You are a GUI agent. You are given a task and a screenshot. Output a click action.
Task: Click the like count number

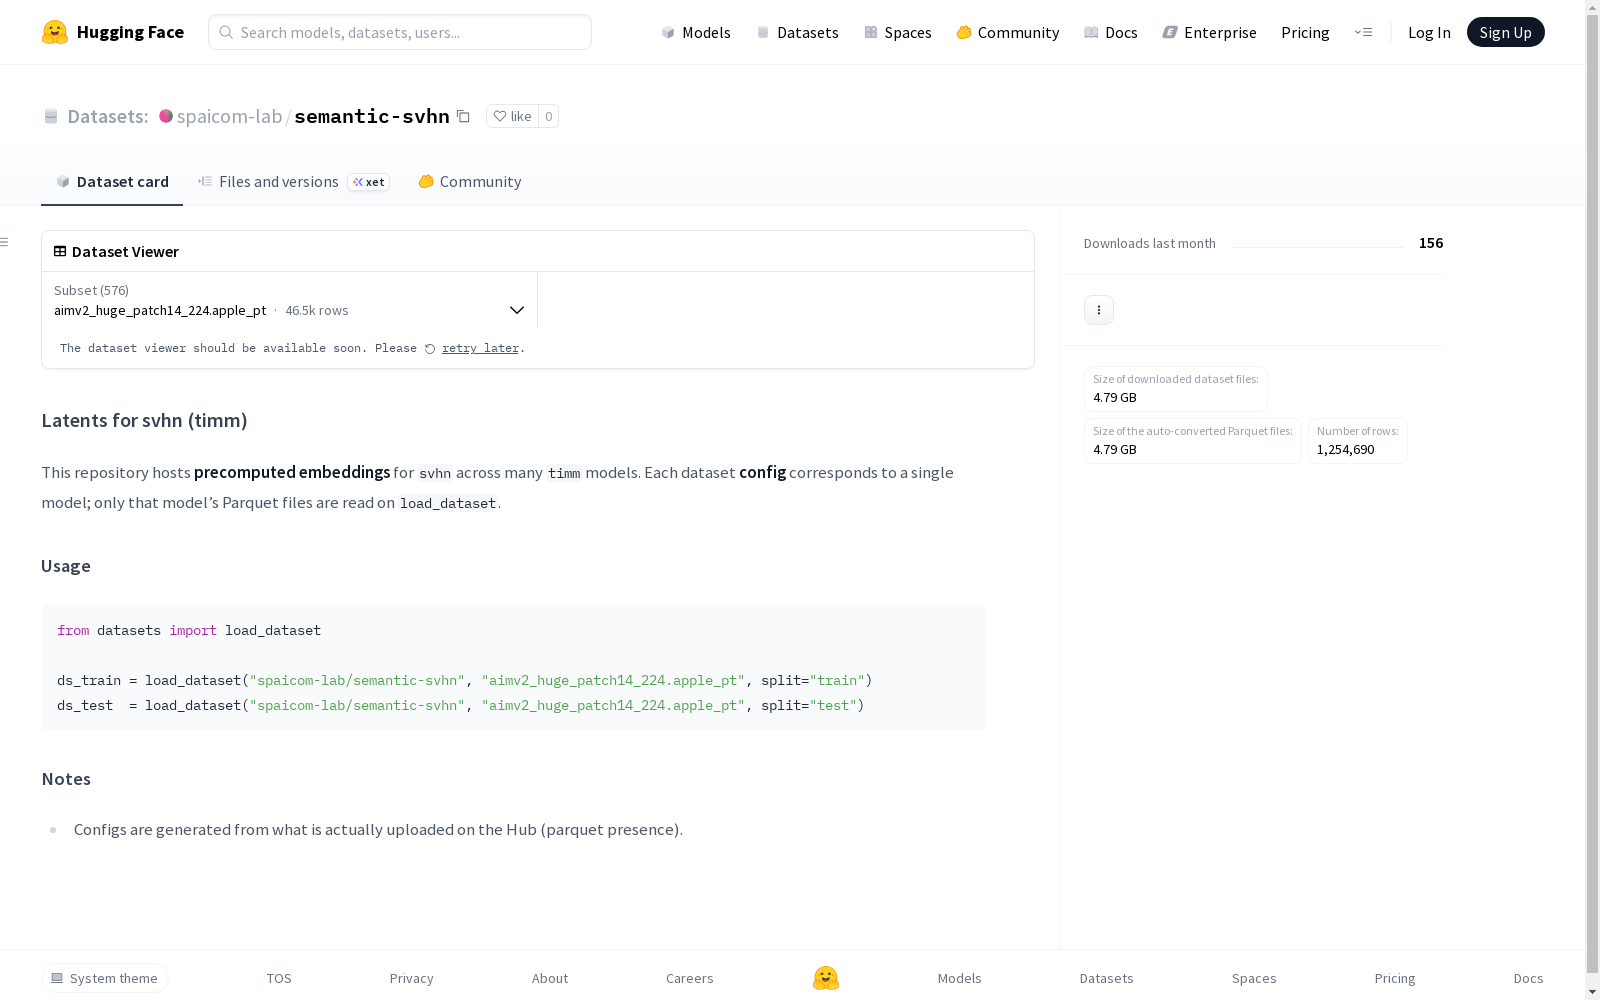(x=548, y=116)
